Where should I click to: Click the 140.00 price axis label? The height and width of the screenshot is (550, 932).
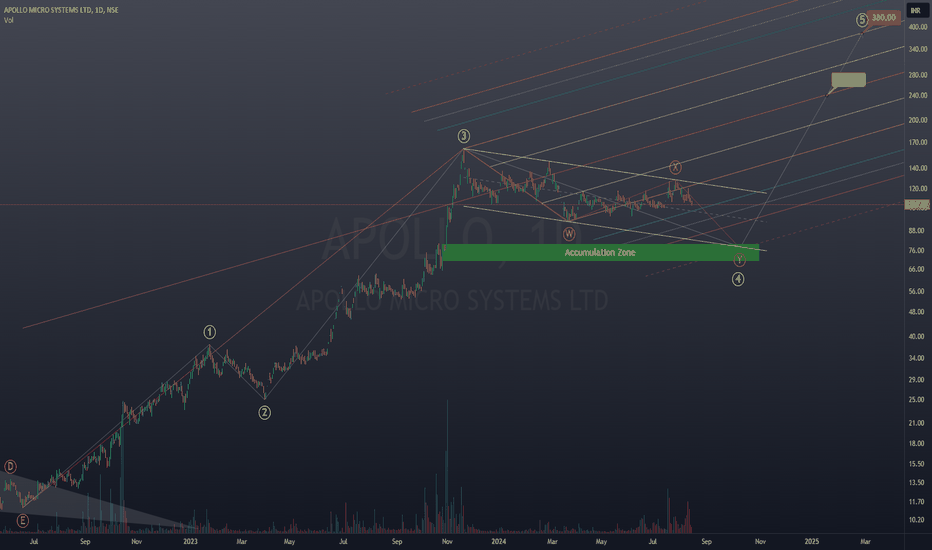pyautogui.click(x=918, y=168)
